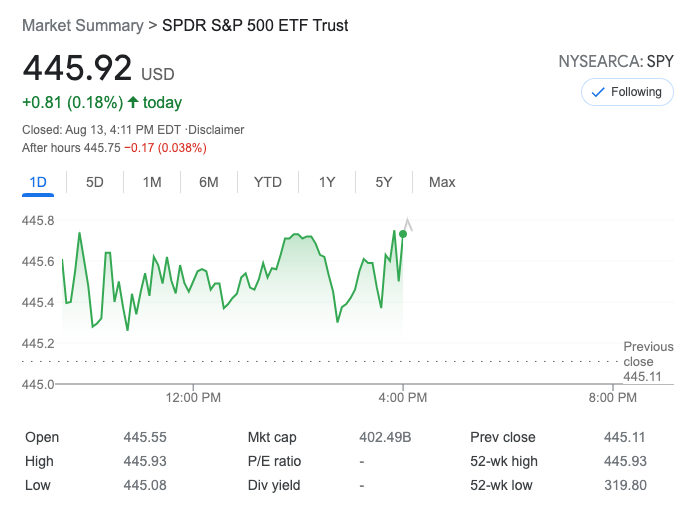Open the 6M chart range
The image size is (697, 507).
click(x=209, y=182)
